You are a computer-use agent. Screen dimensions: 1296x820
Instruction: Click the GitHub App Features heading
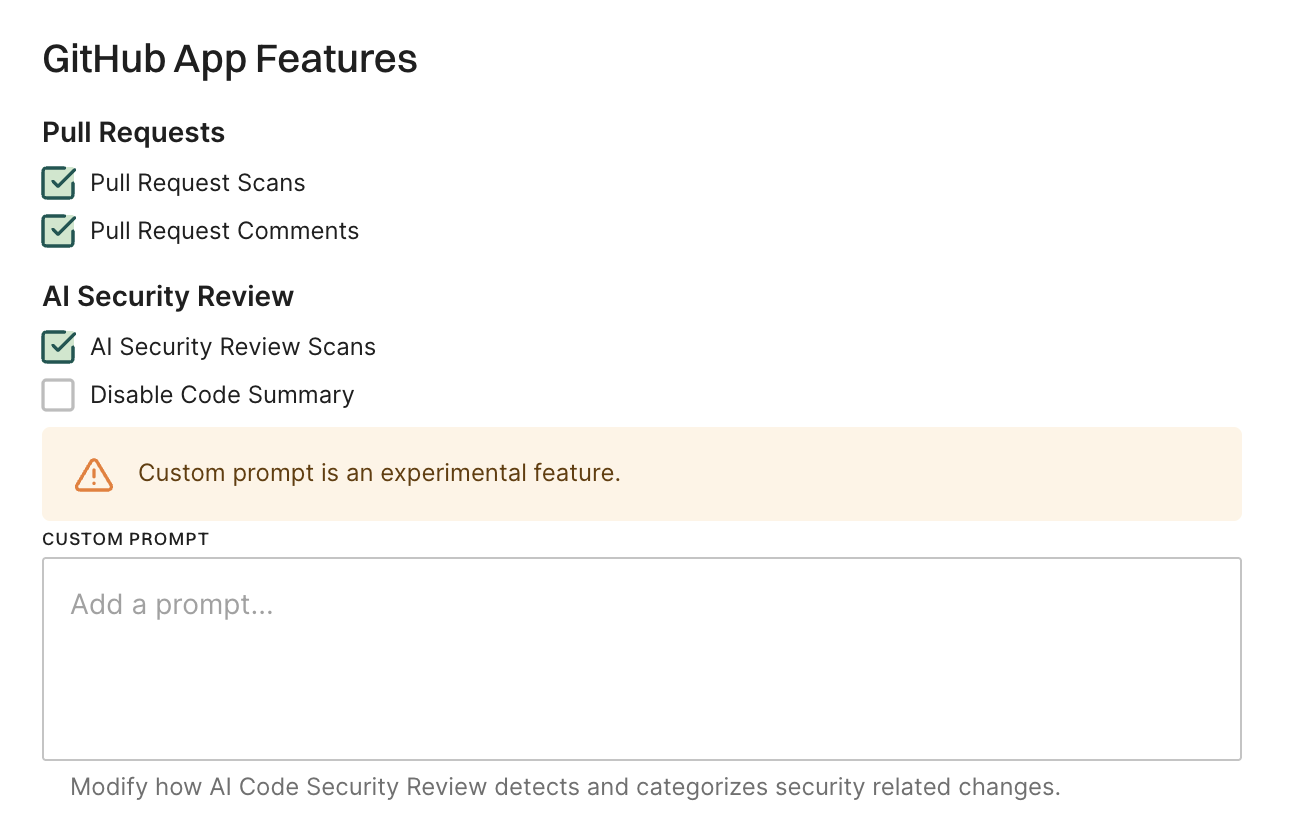pyautogui.click(x=229, y=59)
